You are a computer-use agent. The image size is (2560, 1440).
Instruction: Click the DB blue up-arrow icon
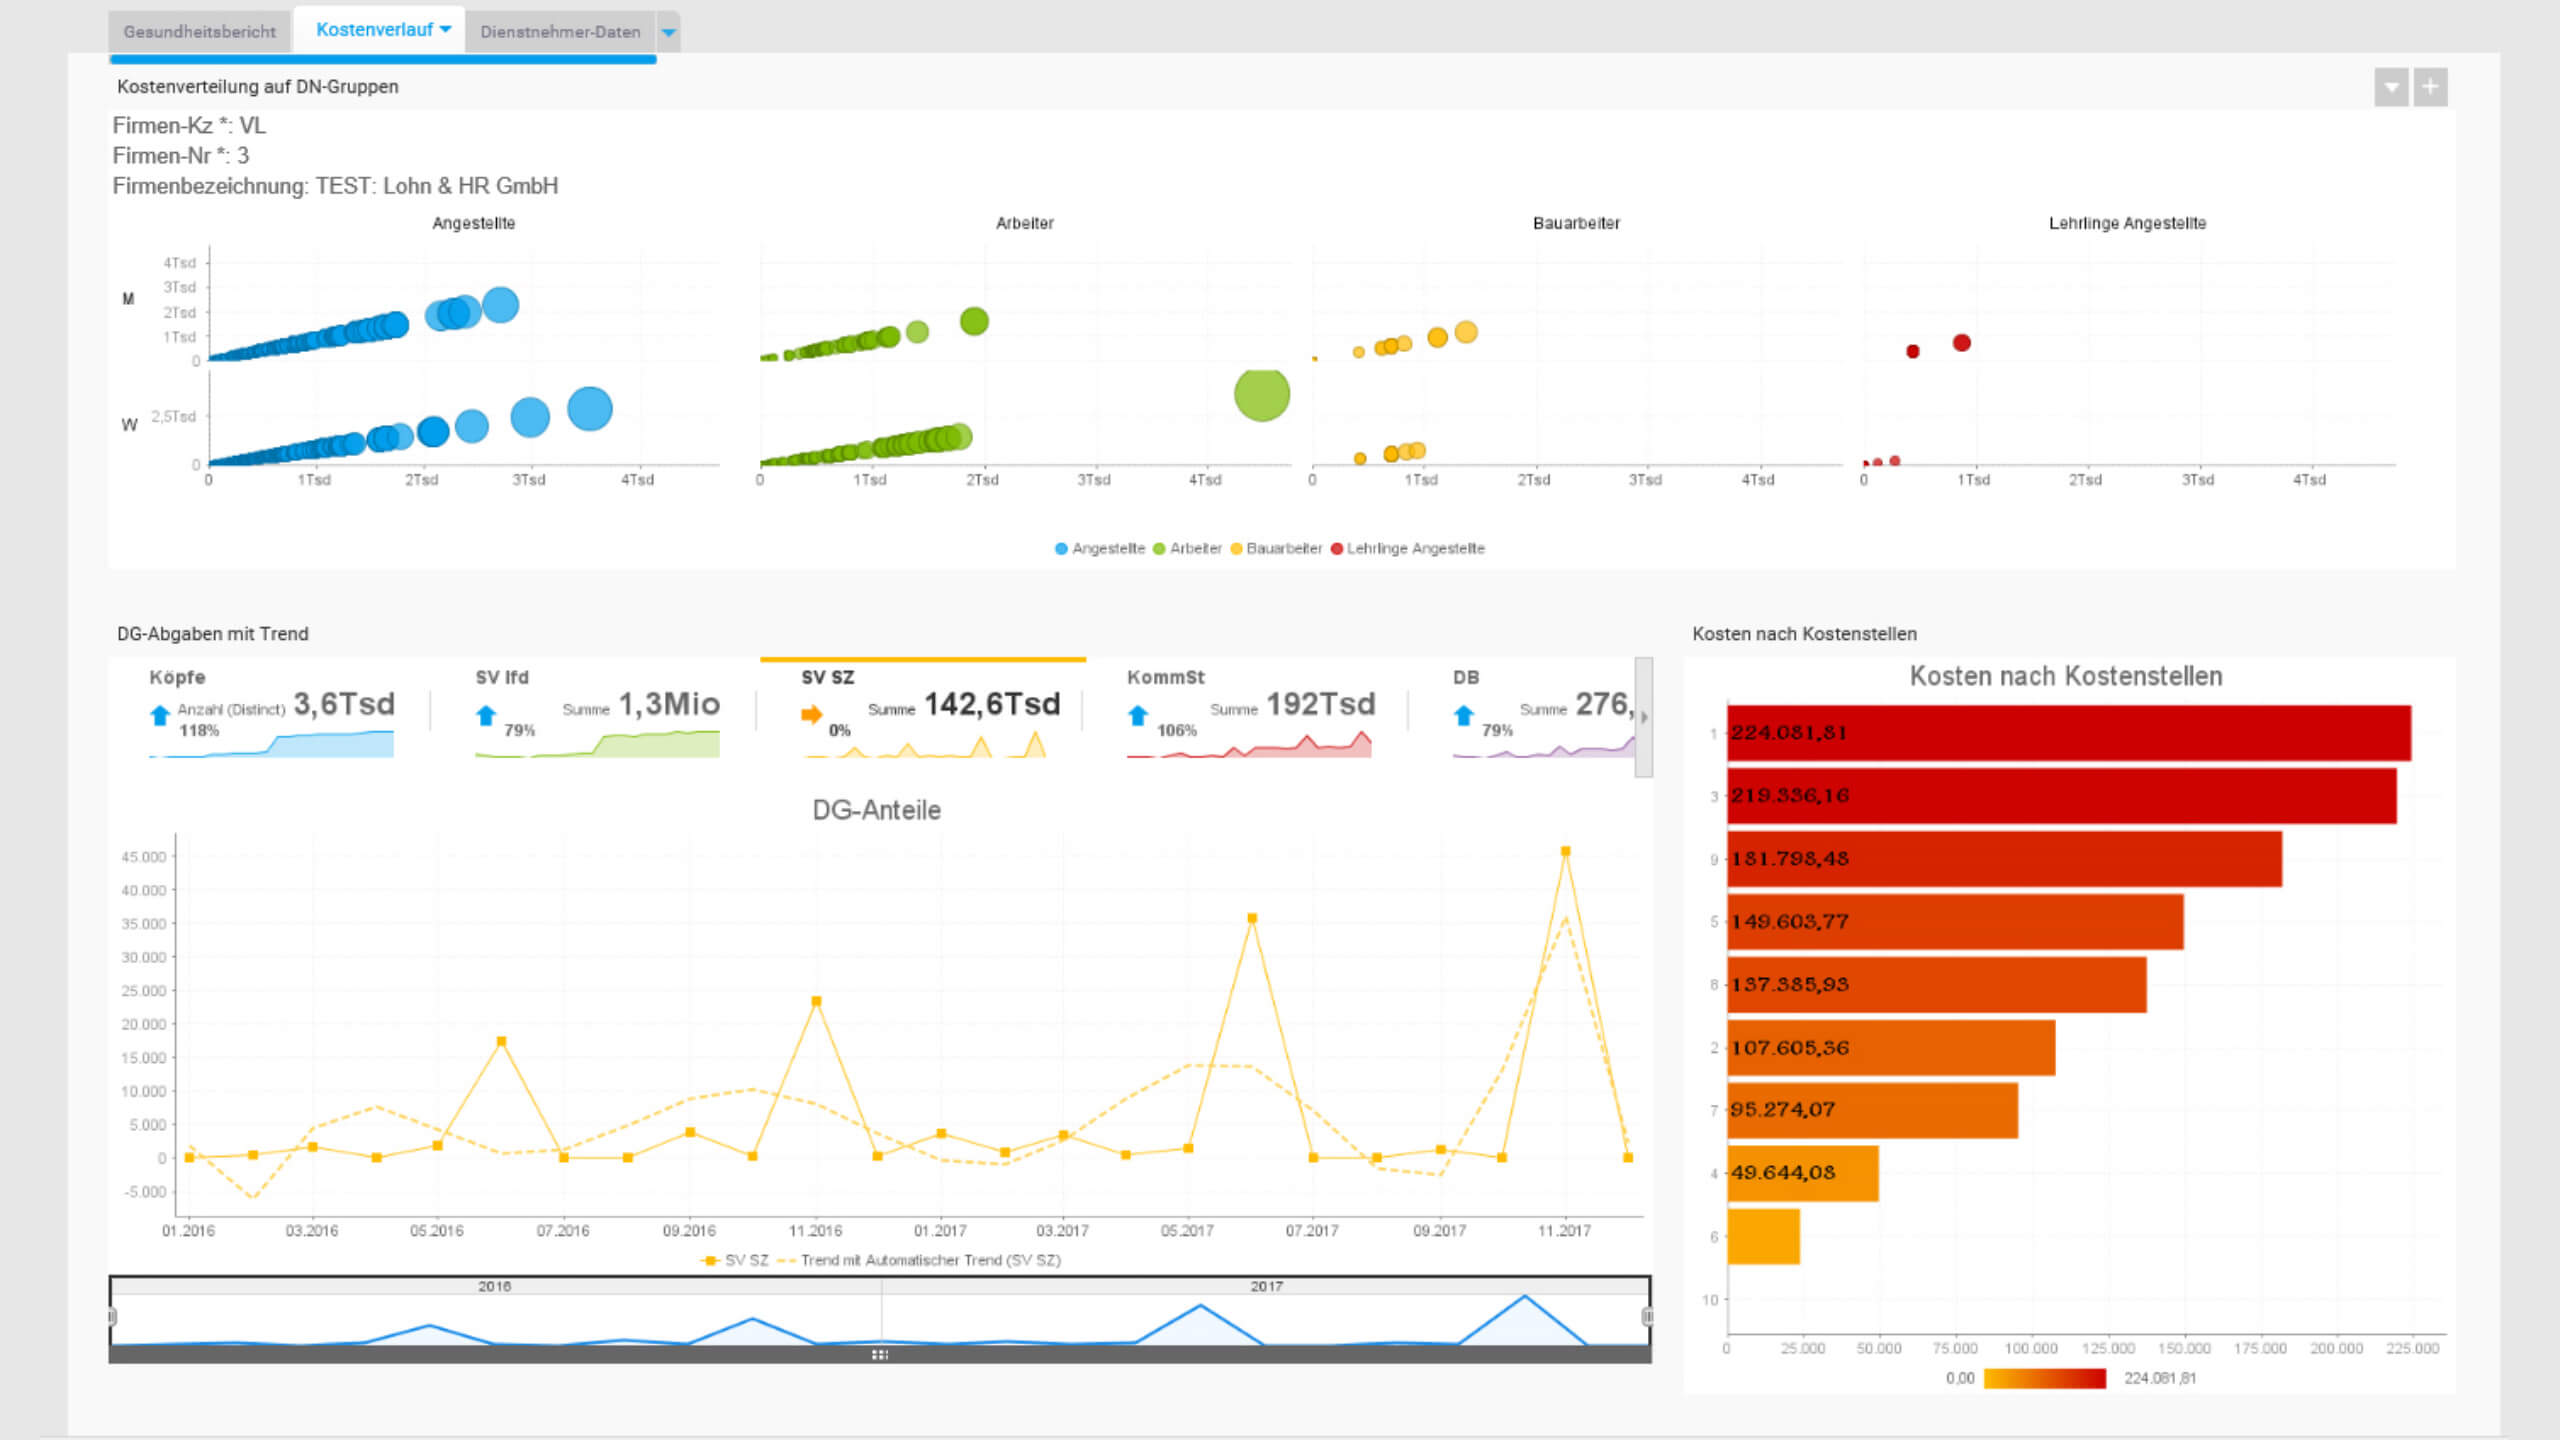pyautogui.click(x=1464, y=715)
